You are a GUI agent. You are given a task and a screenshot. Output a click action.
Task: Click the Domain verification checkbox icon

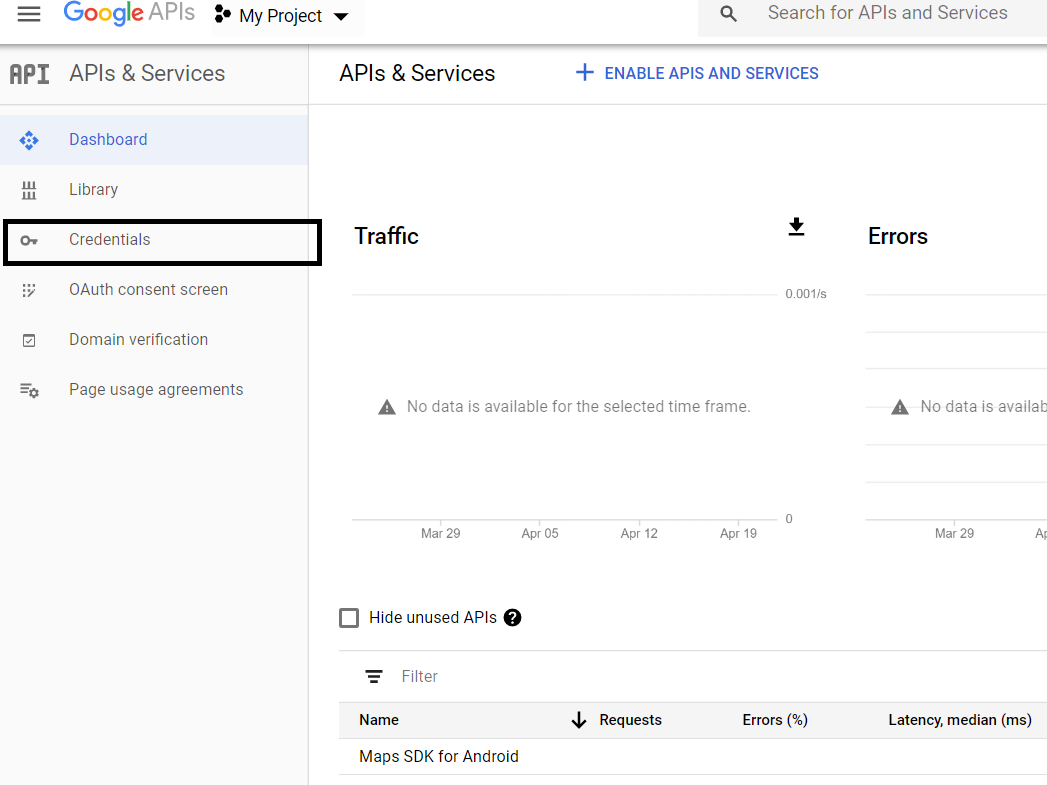(29, 340)
